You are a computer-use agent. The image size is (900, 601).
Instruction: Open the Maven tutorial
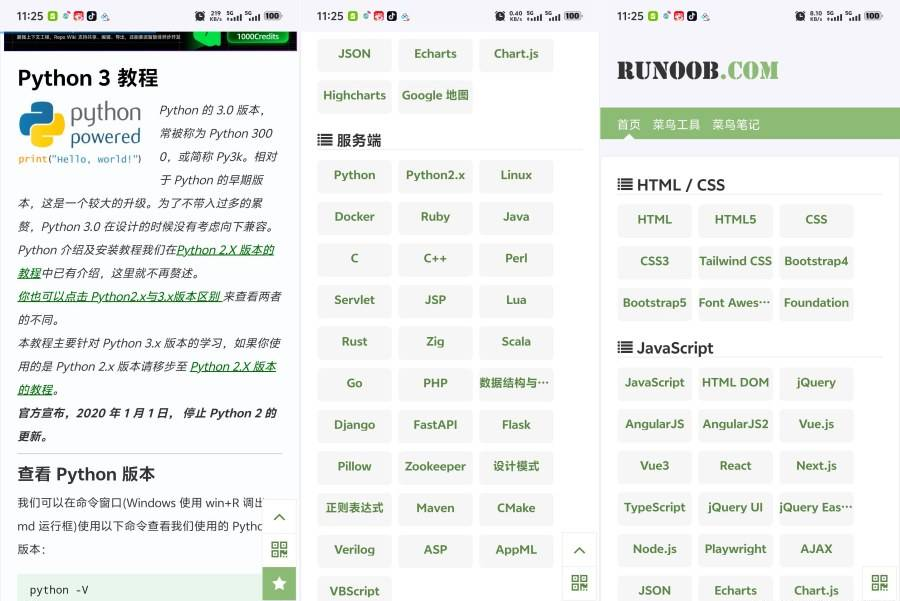[435, 509]
